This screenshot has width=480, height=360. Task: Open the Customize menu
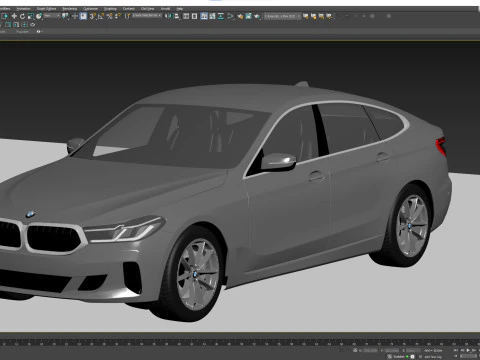click(x=90, y=9)
